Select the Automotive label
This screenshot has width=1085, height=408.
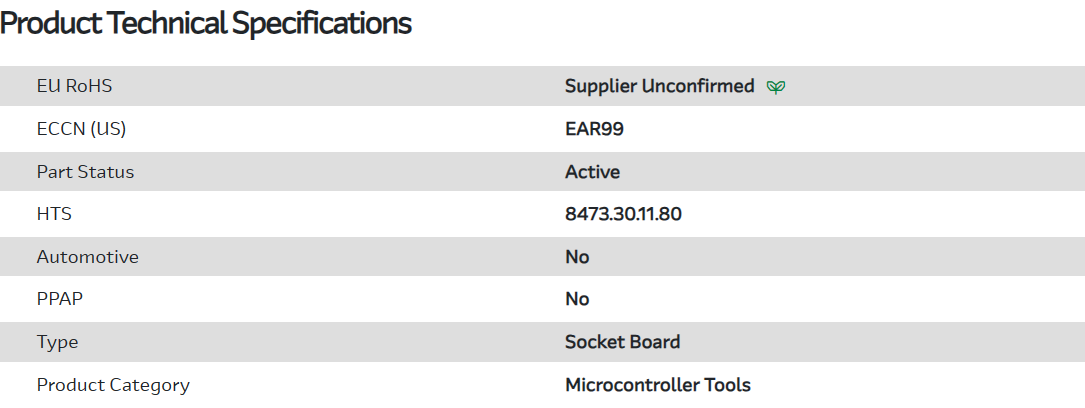click(x=87, y=257)
